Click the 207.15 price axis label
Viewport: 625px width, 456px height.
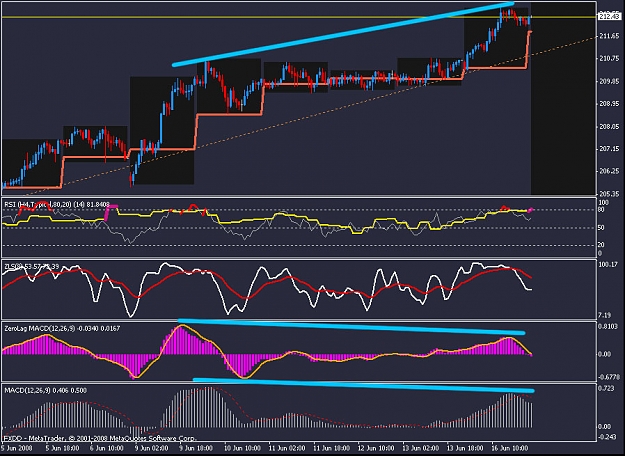point(609,149)
